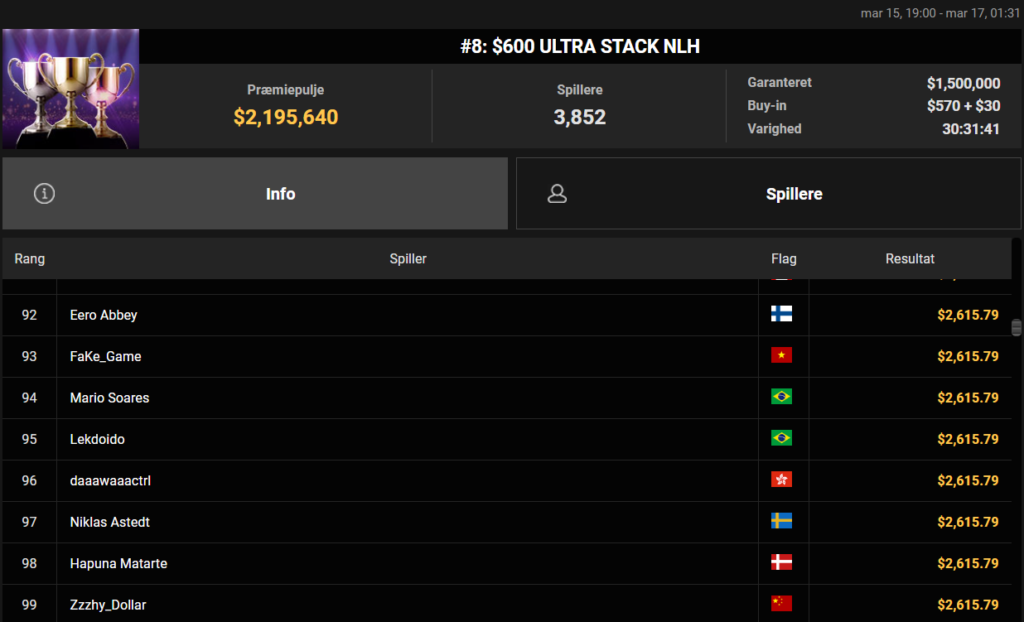Click the Spiller column header
The image size is (1024, 622).
pos(407,259)
